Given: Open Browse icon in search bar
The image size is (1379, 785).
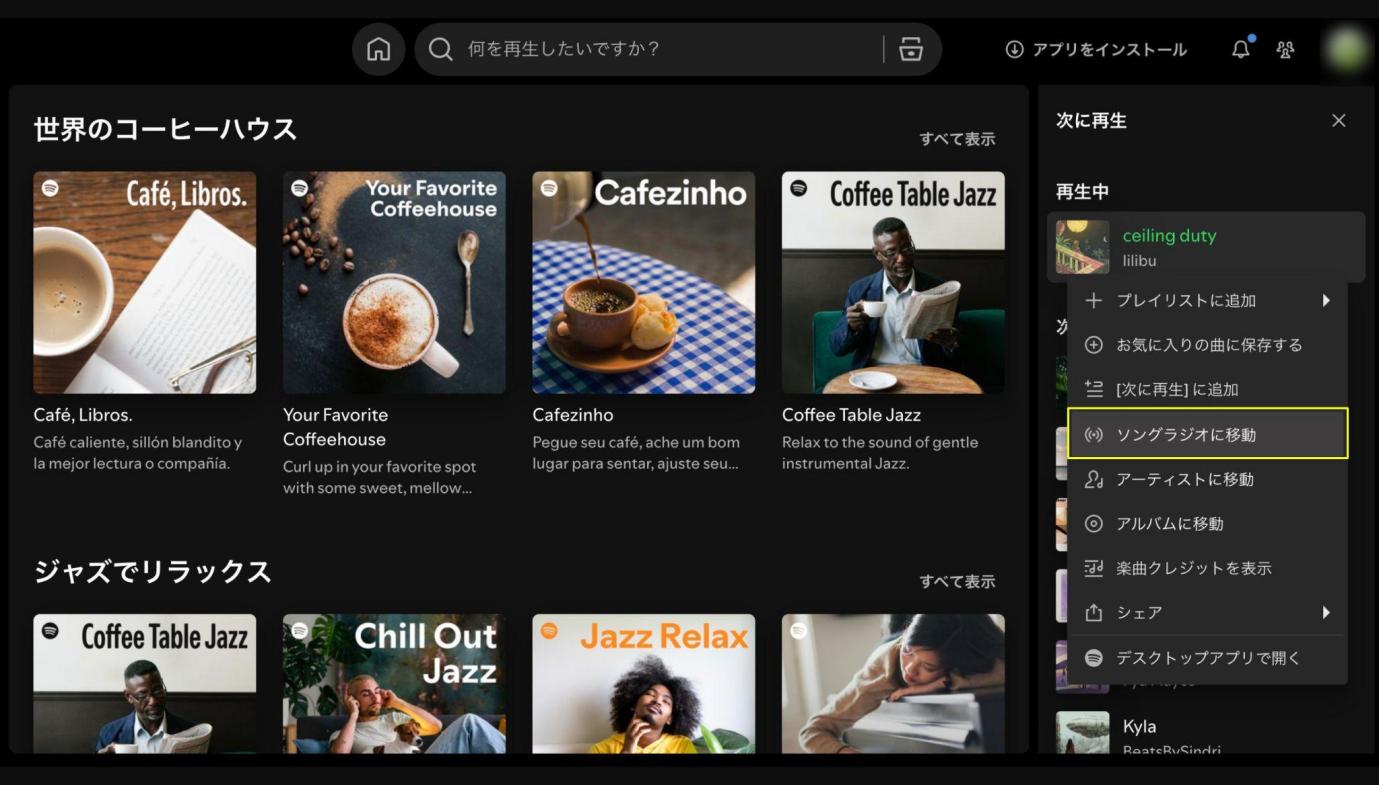Looking at the screenshot, I should pyautogui.click(x=910, y=49).
